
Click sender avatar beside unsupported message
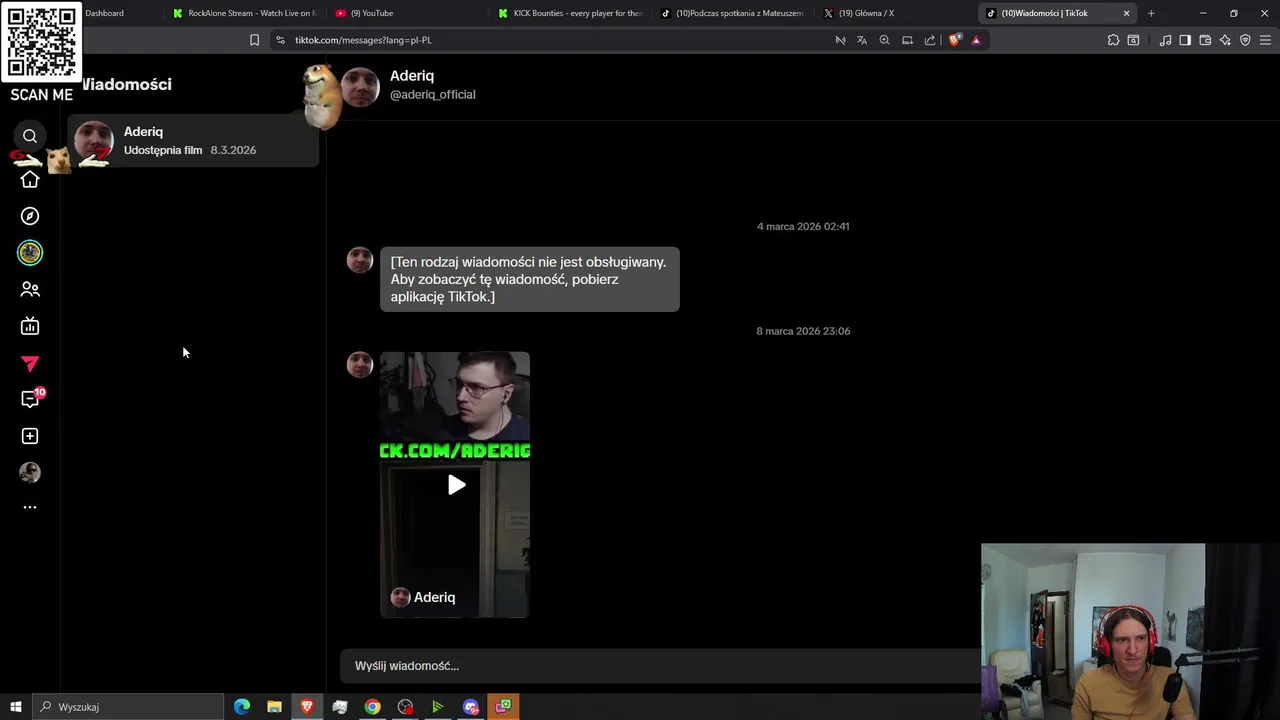(x=360, y=260)
